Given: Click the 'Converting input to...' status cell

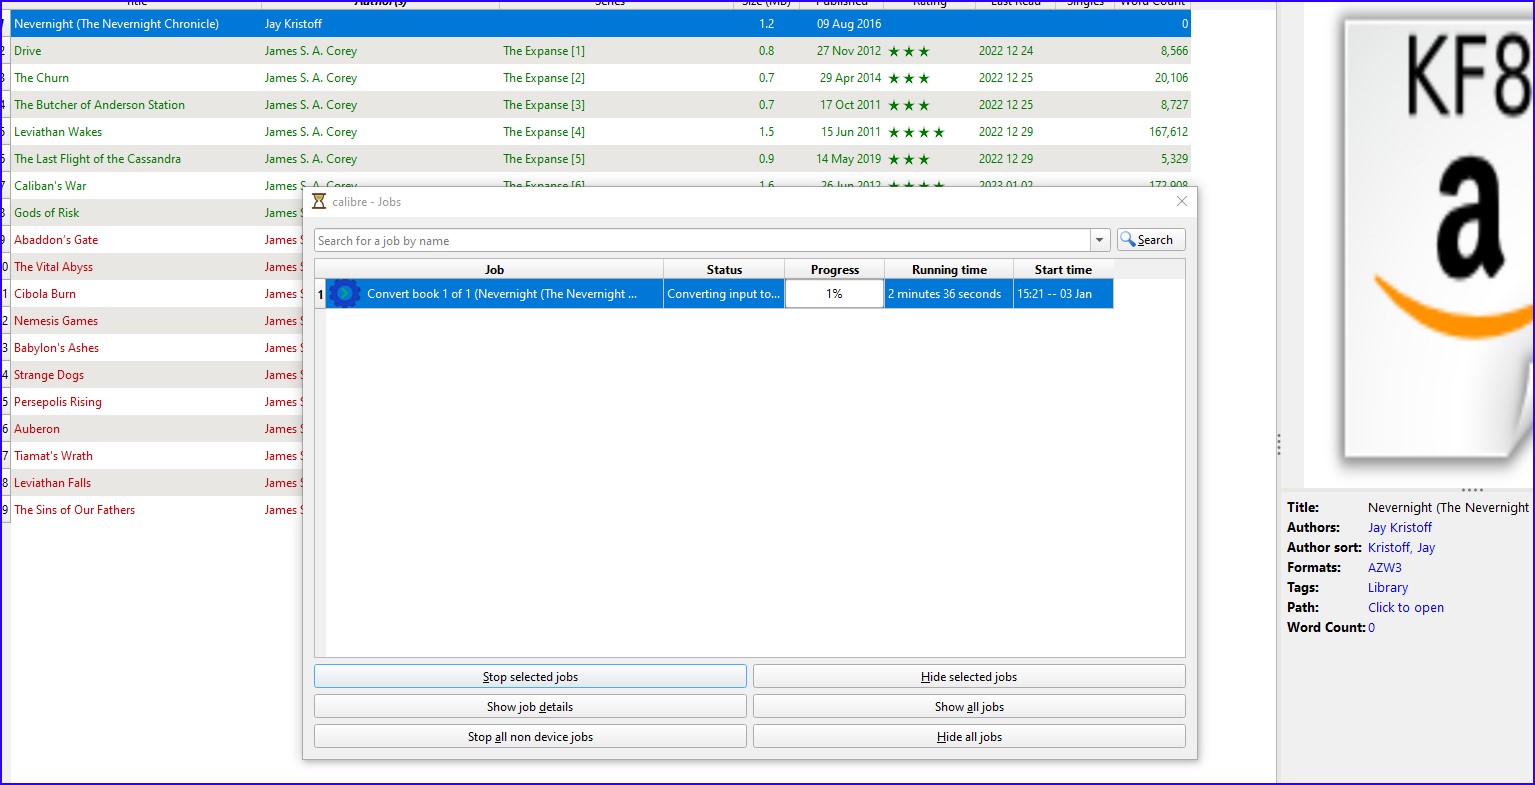Looking at the screenshot, I should tap(724, 294).
